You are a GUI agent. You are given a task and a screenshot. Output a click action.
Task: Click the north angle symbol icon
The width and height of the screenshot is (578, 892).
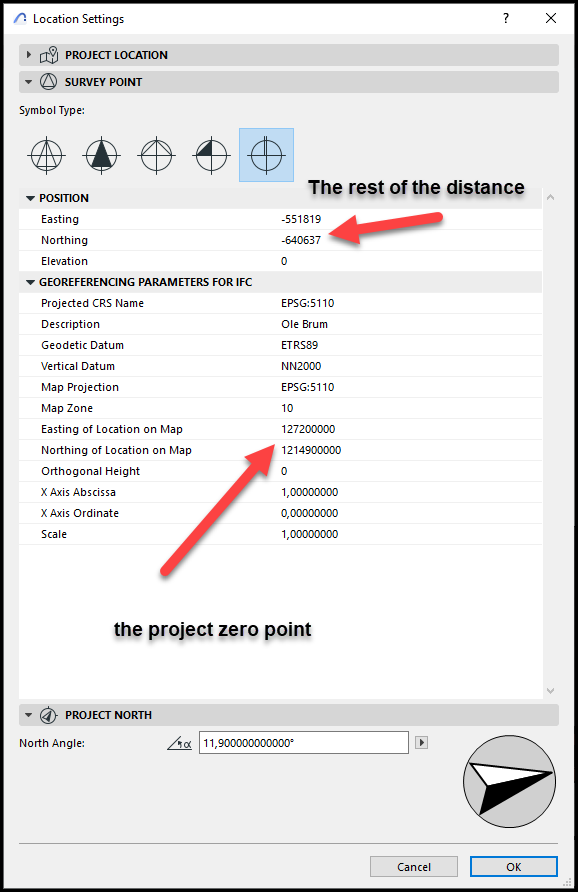point(179,743)
